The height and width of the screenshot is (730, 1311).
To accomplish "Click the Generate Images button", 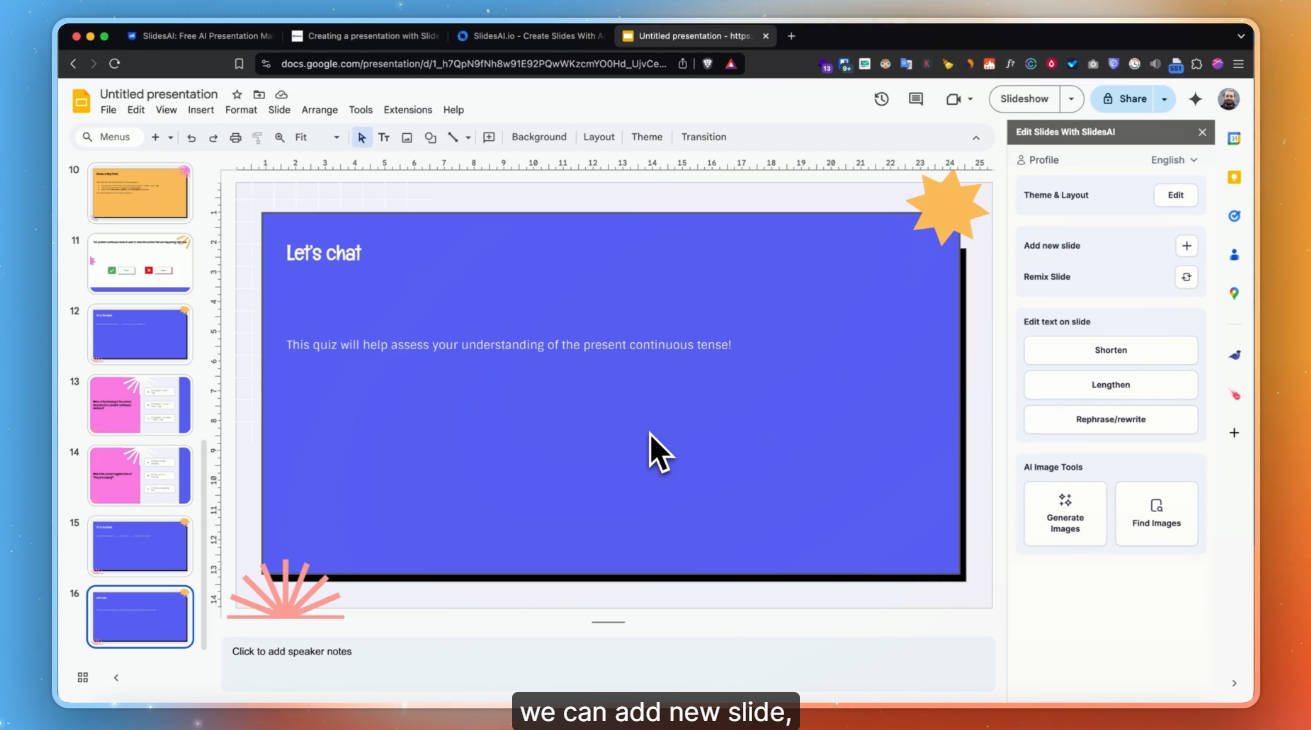I will coord(1065,514).
